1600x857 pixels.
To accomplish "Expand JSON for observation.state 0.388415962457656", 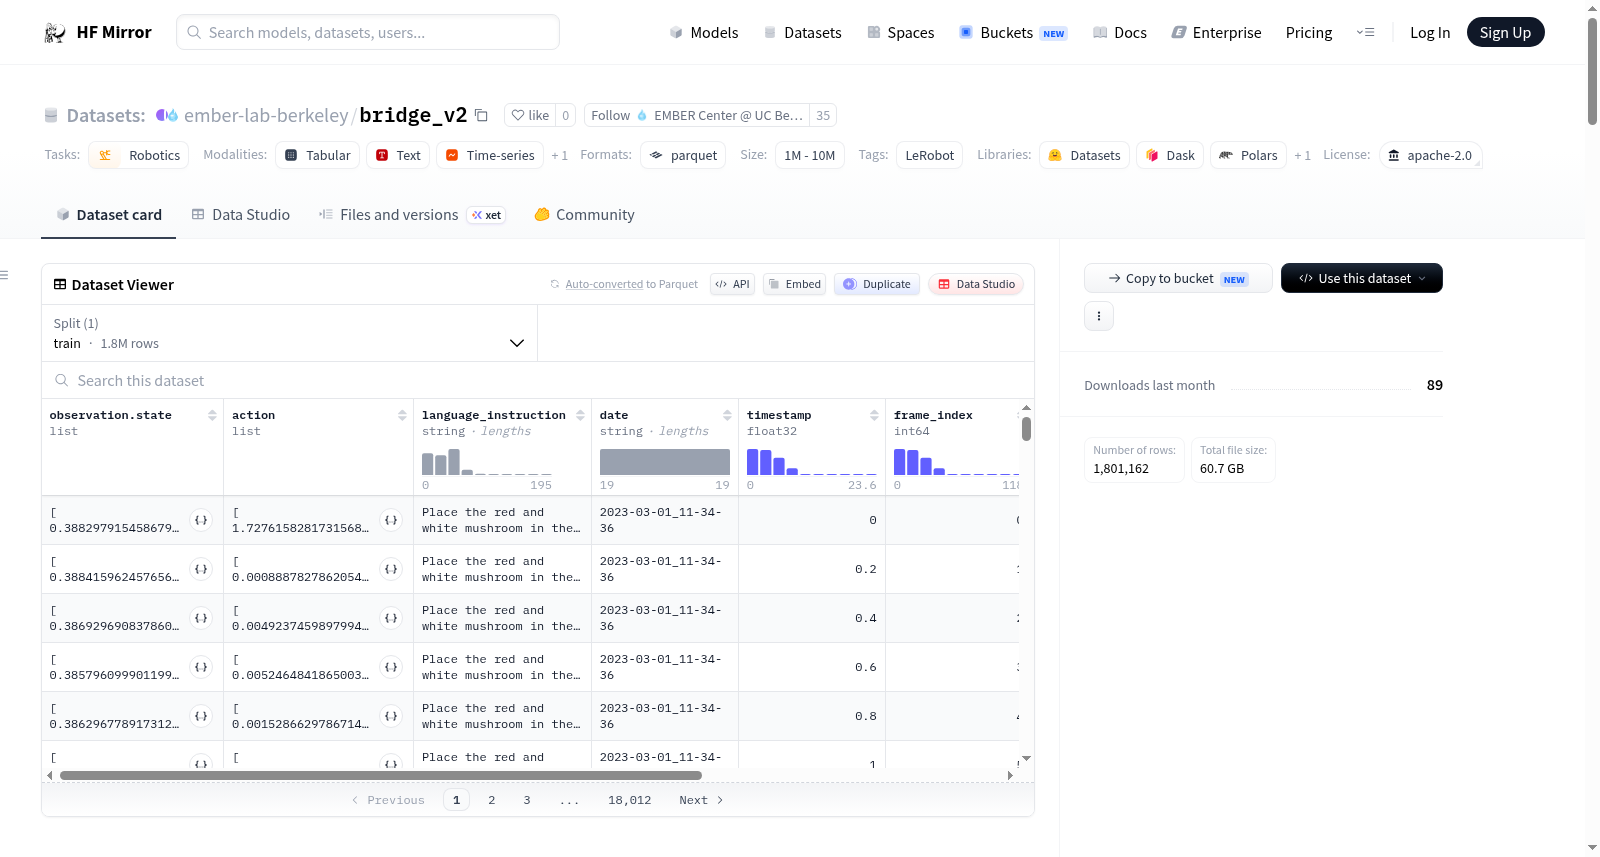I will [x=201, y=569].
